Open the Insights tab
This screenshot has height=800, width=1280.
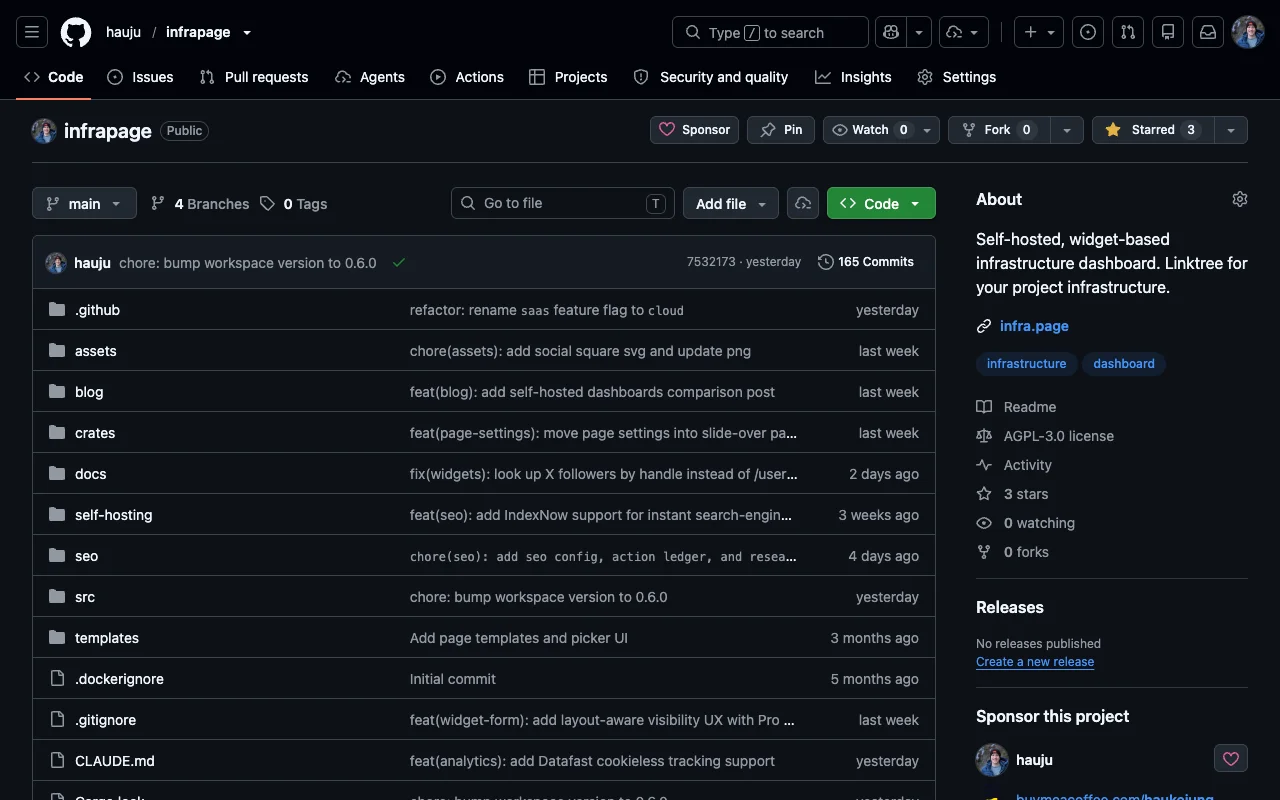click(x=853, y=77)
